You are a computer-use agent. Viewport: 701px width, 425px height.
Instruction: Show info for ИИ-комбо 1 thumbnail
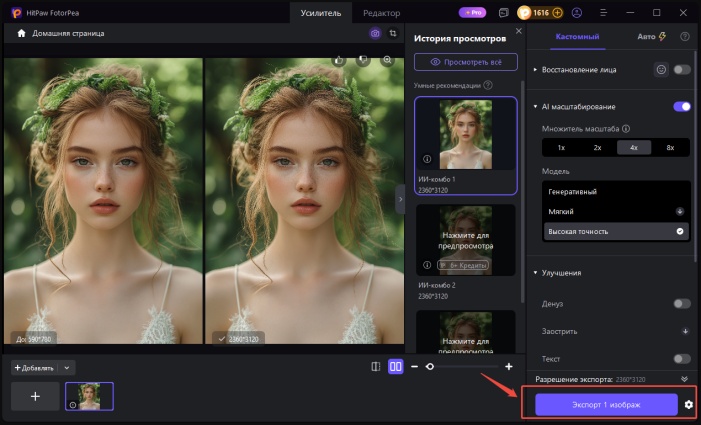(x=427, y=159)
